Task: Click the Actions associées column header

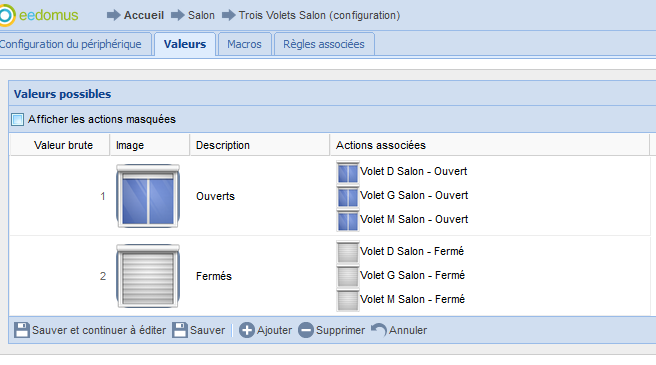Action: [490, 145]
